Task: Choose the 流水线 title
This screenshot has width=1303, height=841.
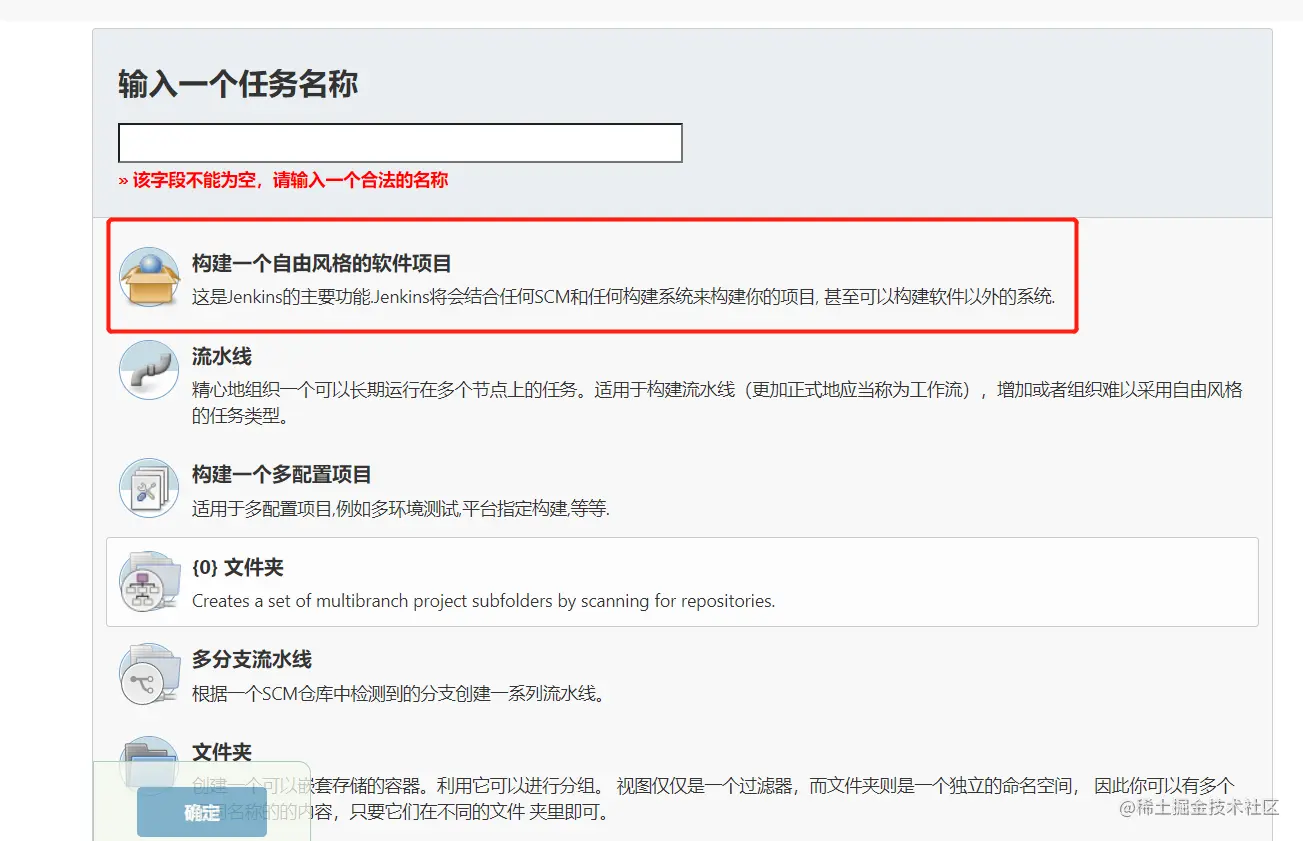Action: (222, 357)
